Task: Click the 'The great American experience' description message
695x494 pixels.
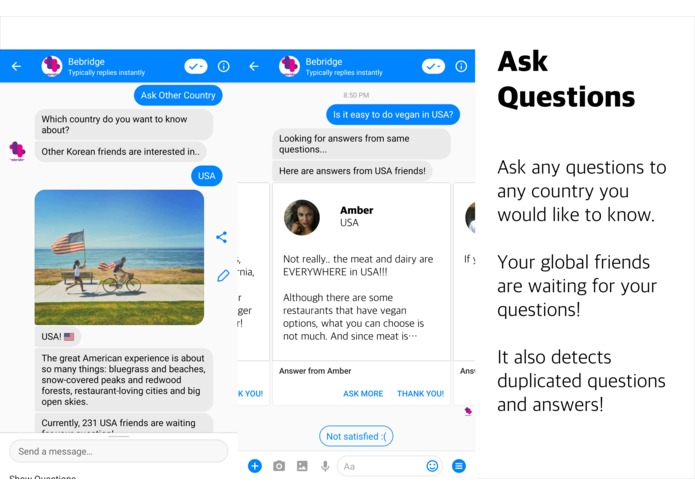Action: [x=124, y=380]
